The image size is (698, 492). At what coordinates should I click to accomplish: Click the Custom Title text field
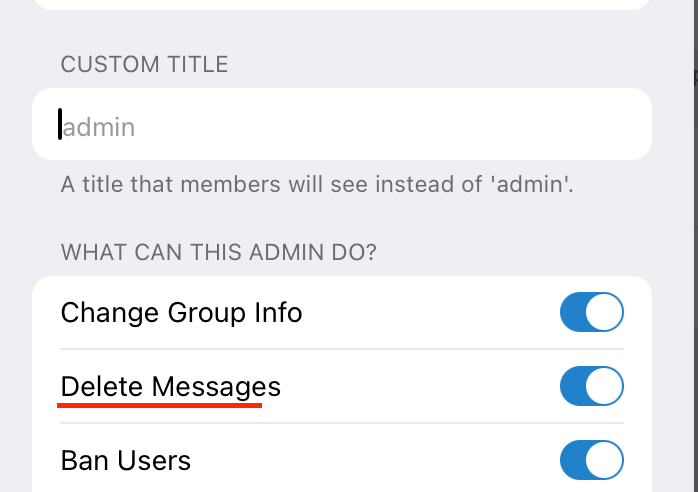(340, 125)
